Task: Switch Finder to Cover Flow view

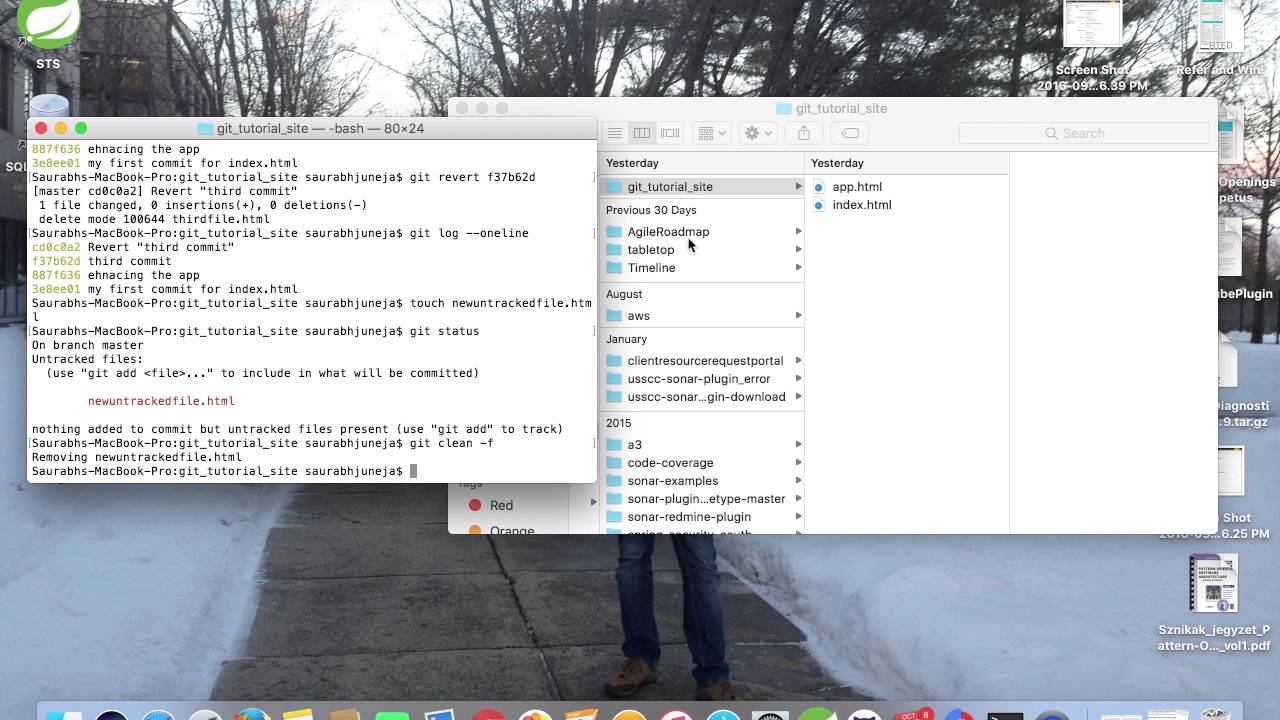Action: (670, 133)
